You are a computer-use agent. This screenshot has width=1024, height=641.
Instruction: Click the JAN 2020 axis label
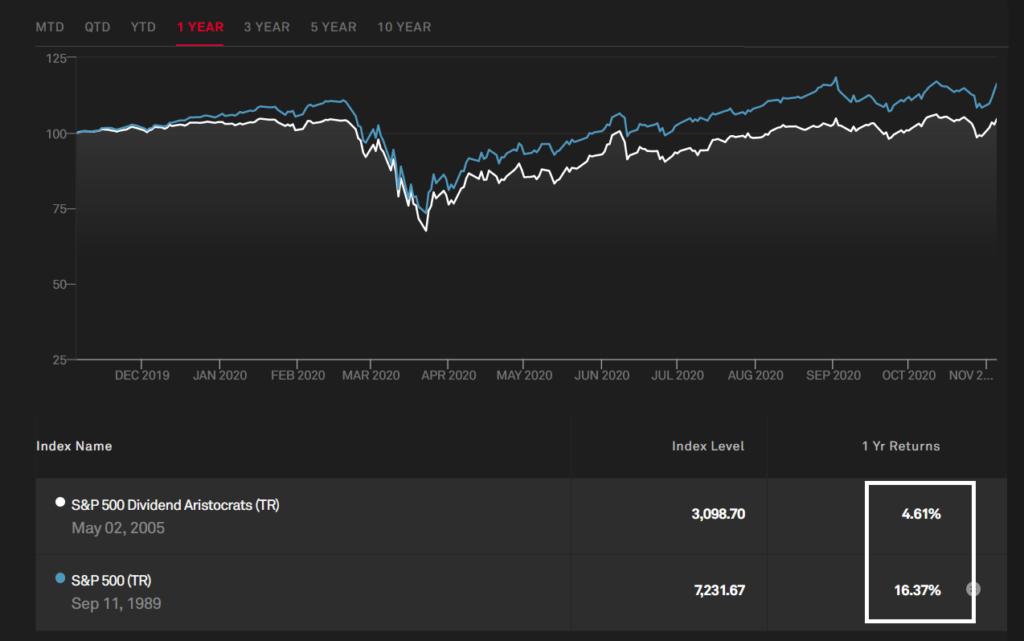pyautogui.click(x=219, y=376)
